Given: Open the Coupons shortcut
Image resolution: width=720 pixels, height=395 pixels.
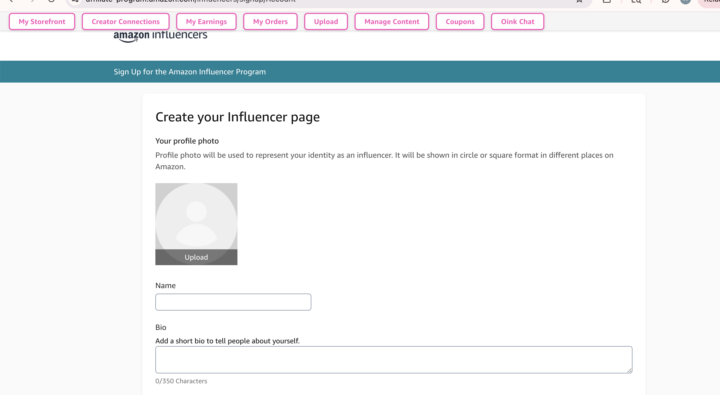Looking at the screenshot, I should (x=460, y=22).
